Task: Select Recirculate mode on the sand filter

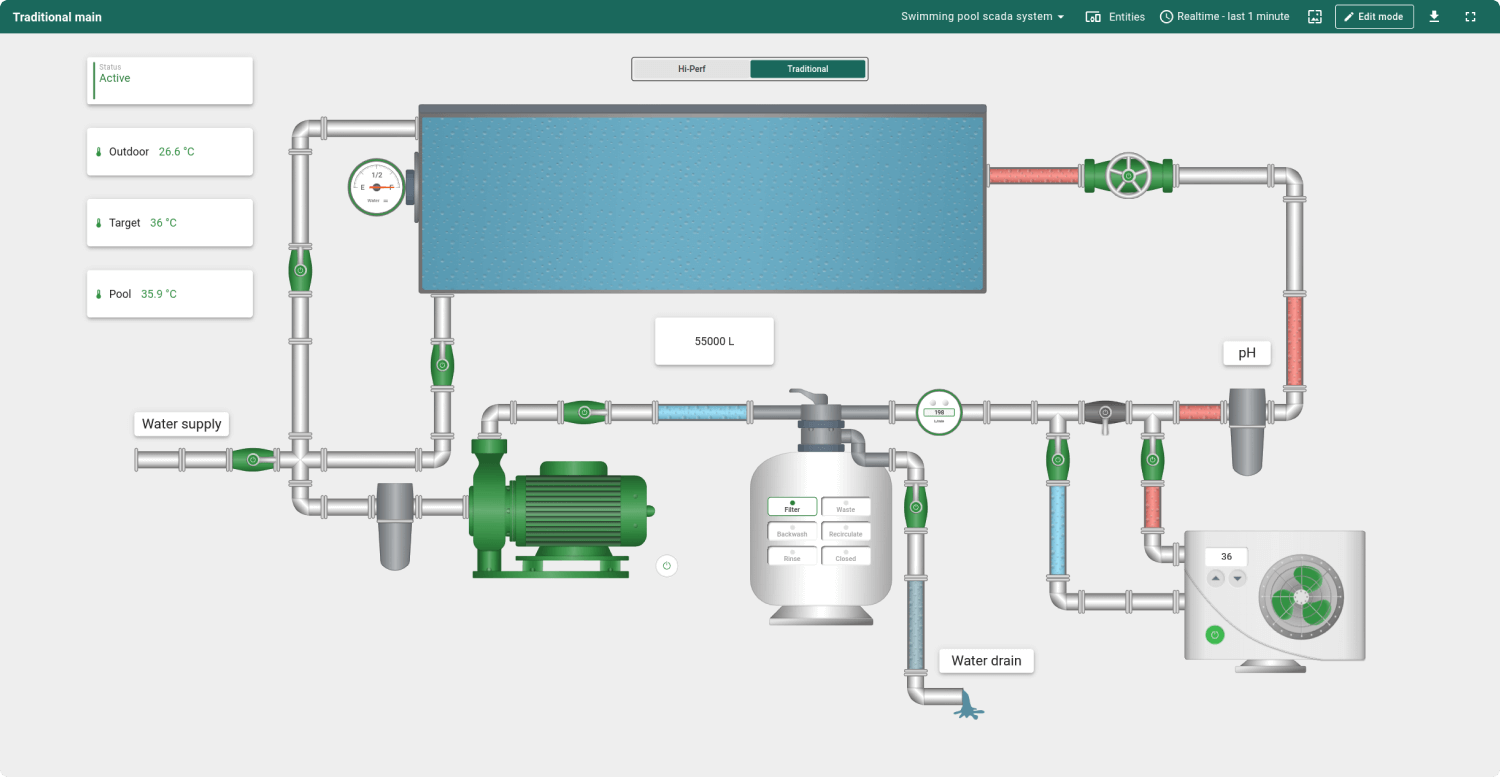Action: [846, 531]
